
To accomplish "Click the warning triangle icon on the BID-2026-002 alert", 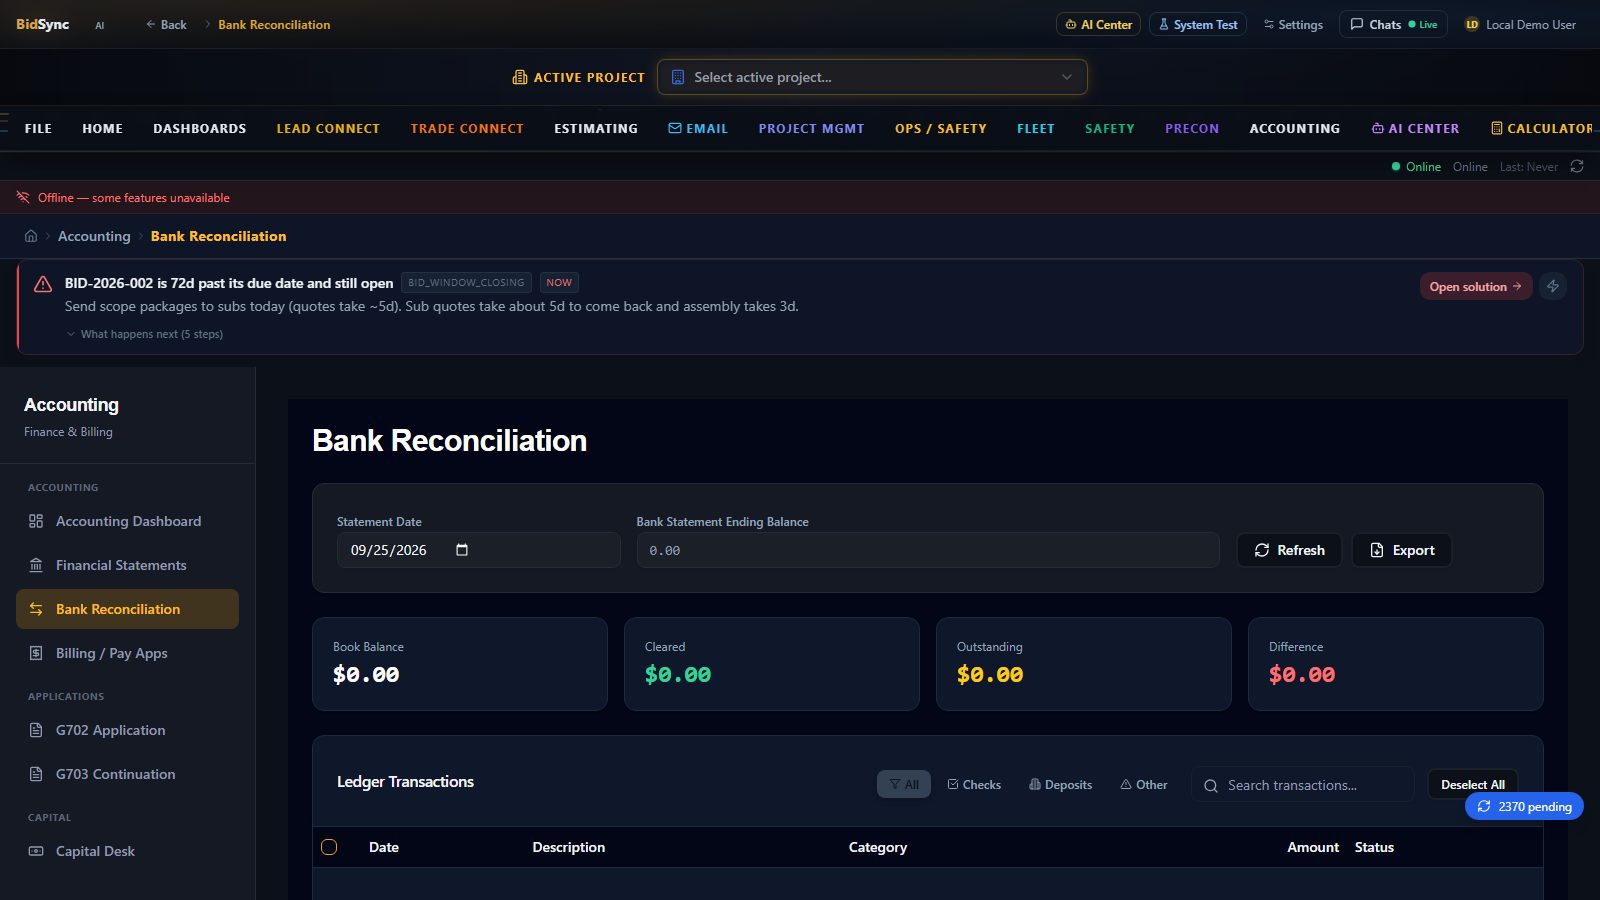I will pyautogui.click(x=43, y=284).
